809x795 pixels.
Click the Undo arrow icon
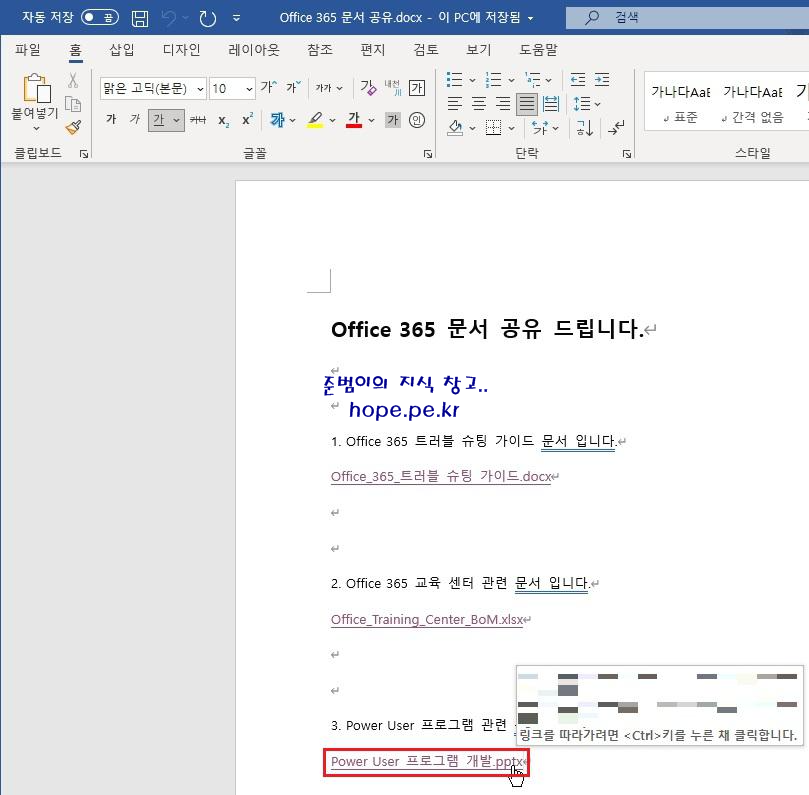(169, 19)
